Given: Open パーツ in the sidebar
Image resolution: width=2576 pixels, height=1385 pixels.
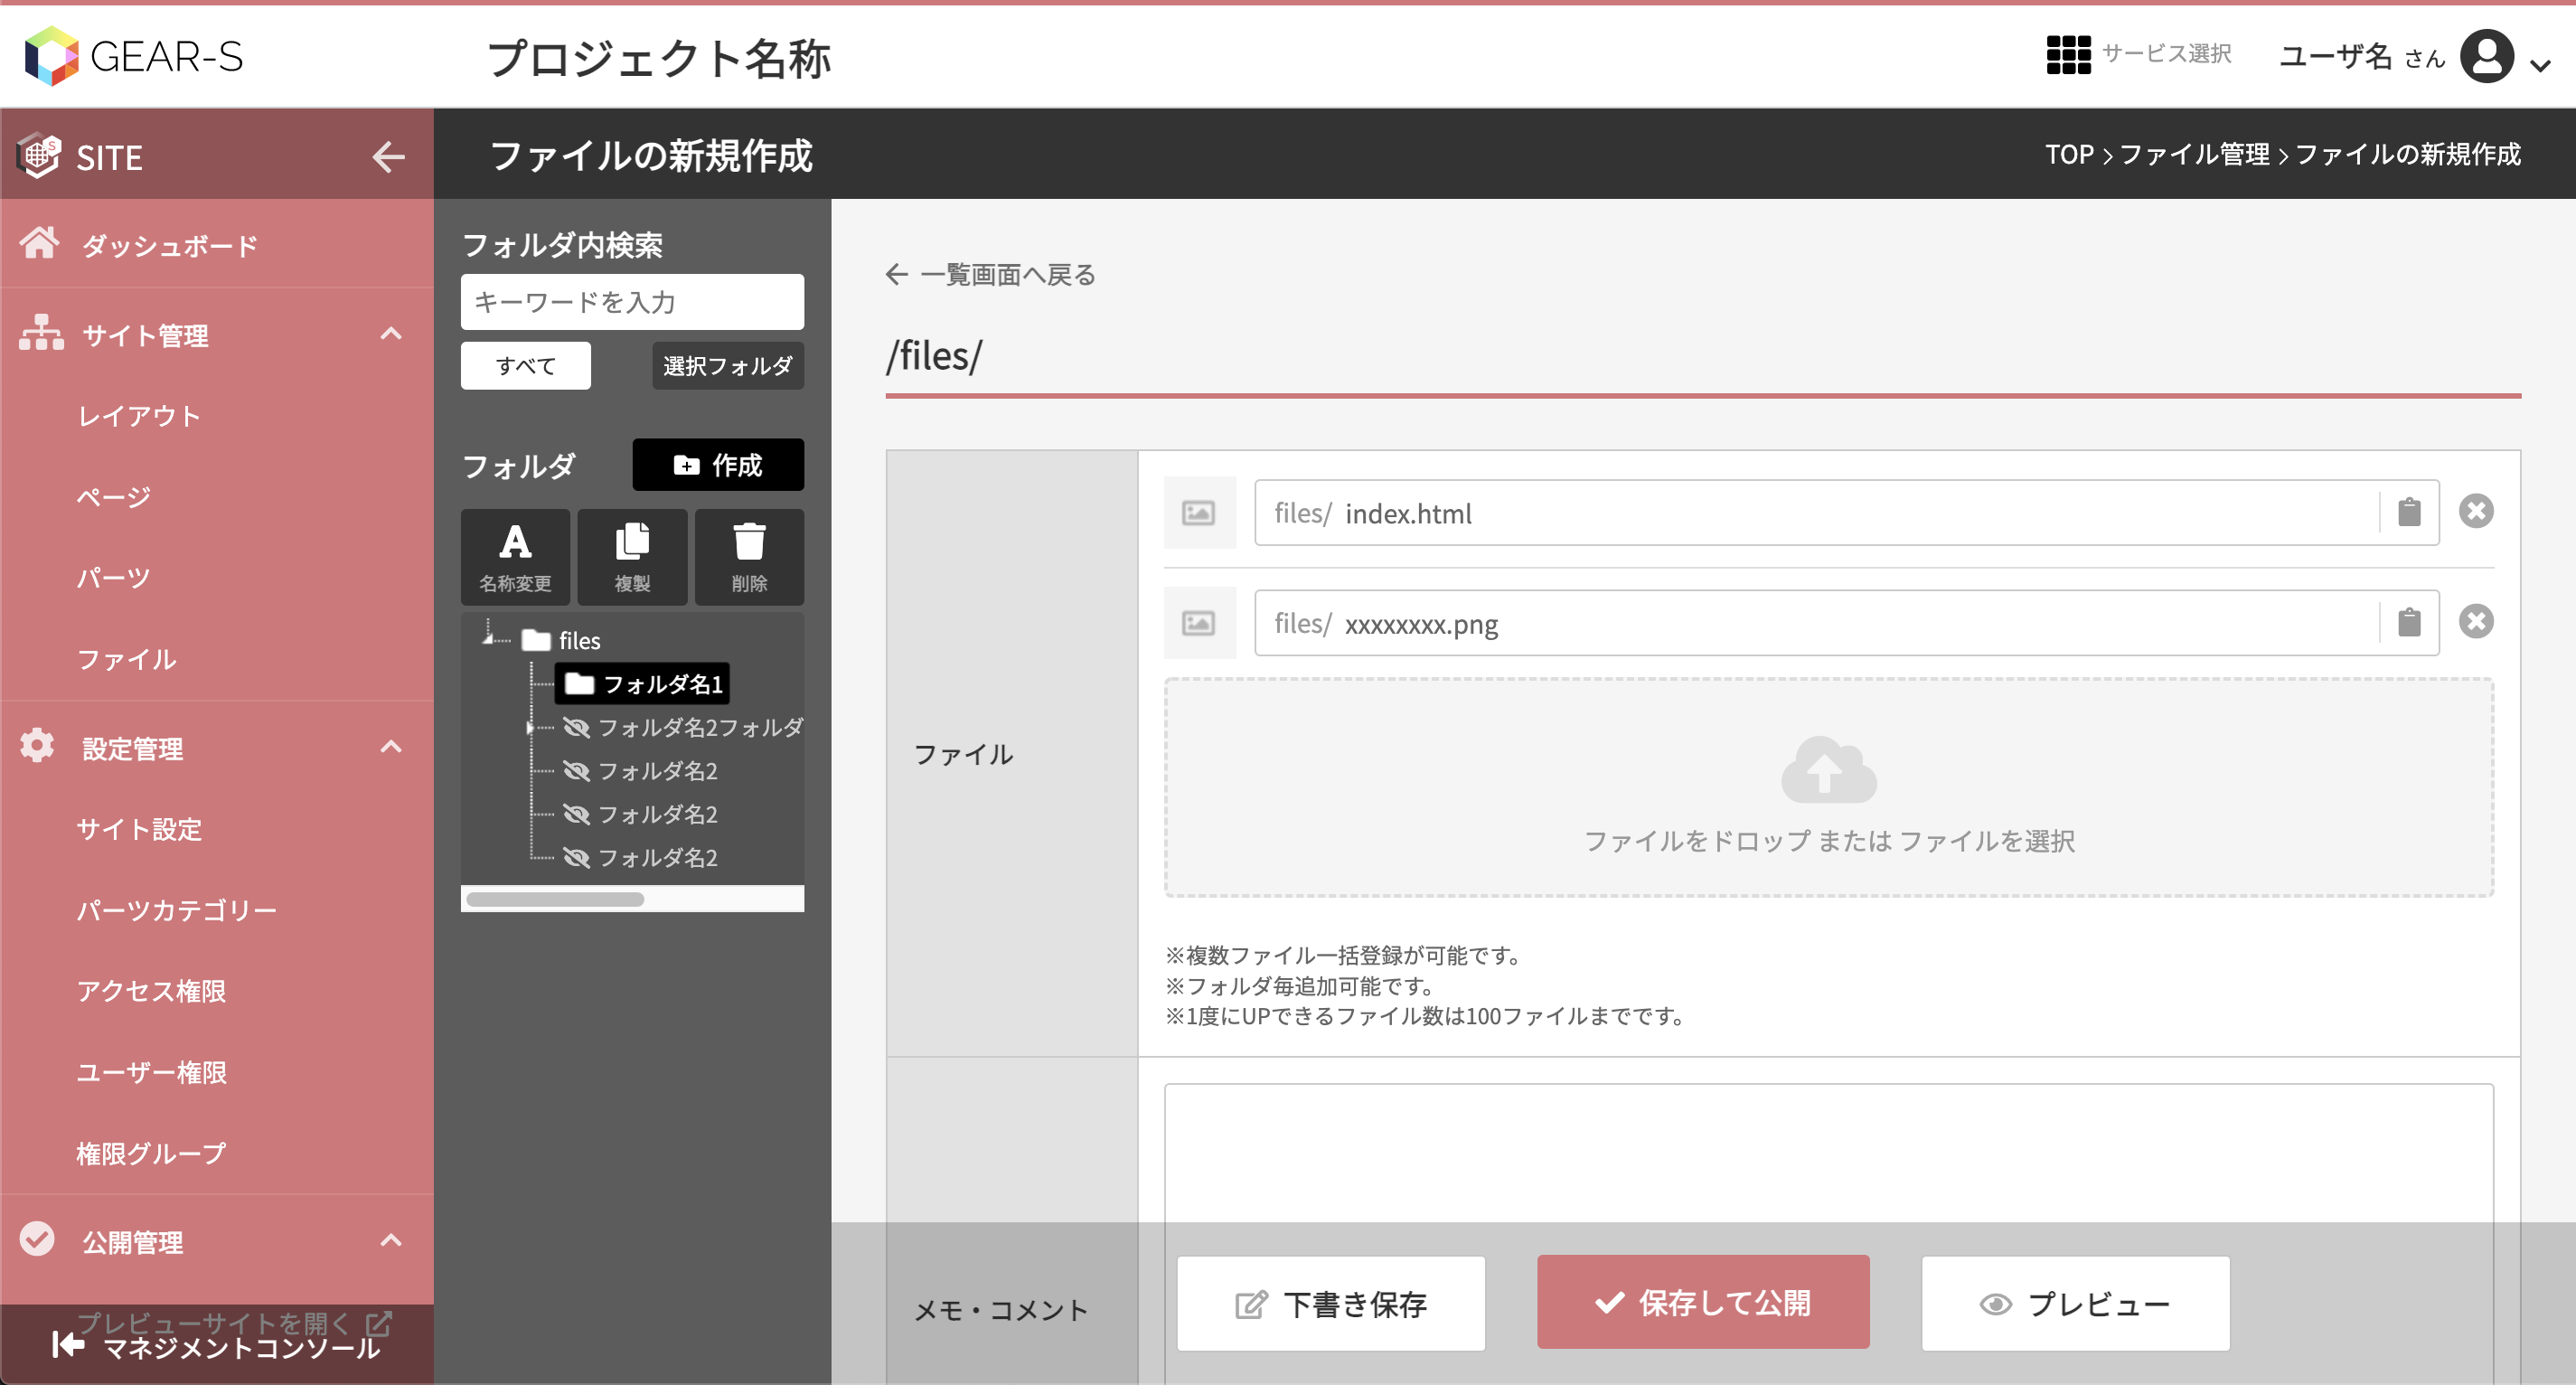Looking at the screenshot, I should (x=114, y=577).
